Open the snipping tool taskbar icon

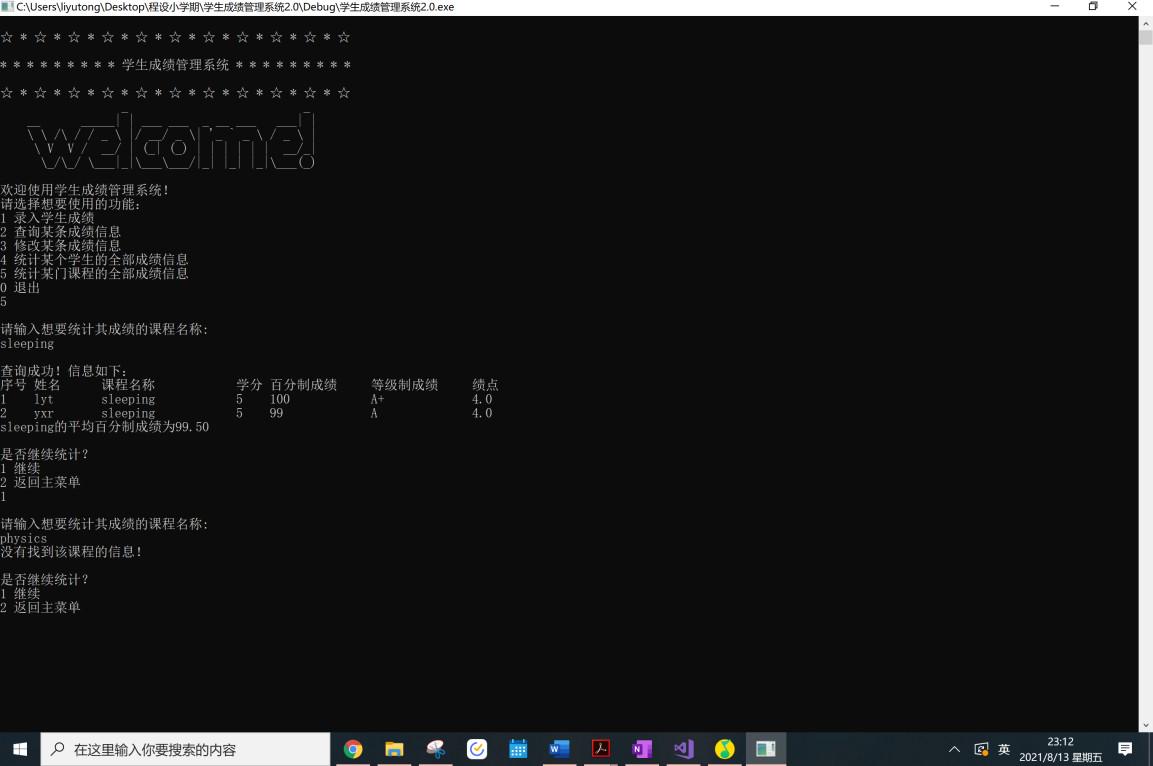(435, 749)
